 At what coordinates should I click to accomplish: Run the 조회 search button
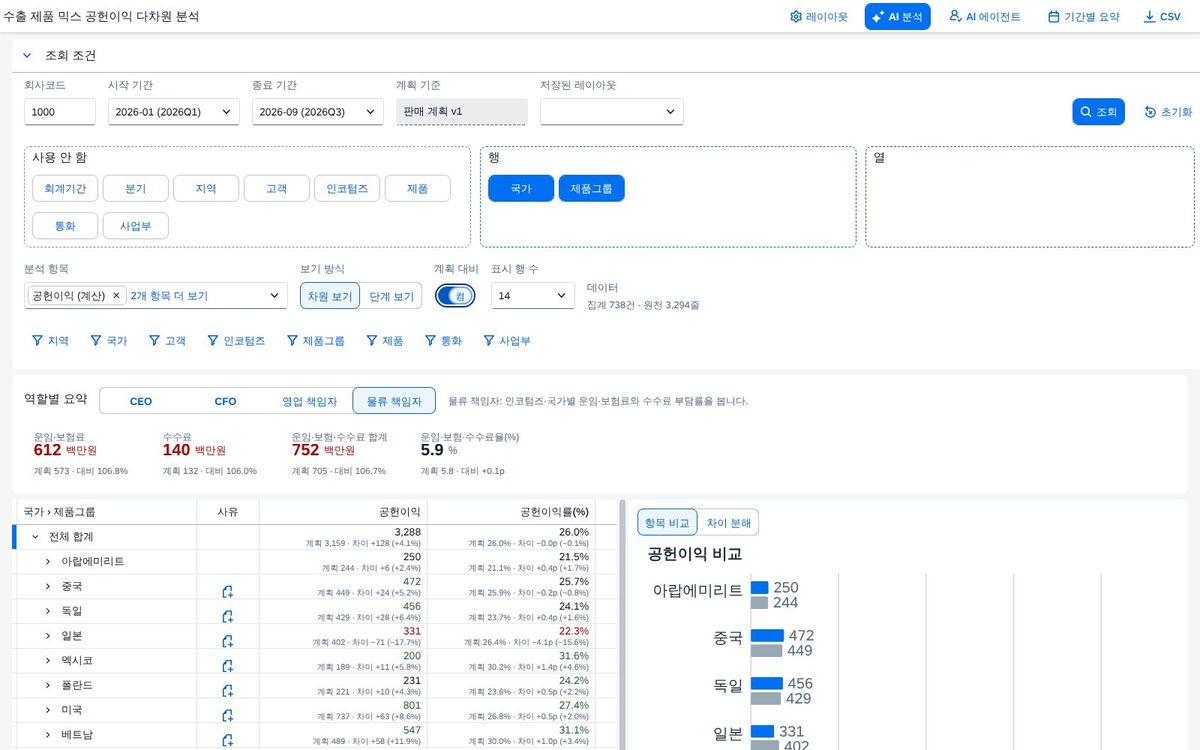[1098, 112]
